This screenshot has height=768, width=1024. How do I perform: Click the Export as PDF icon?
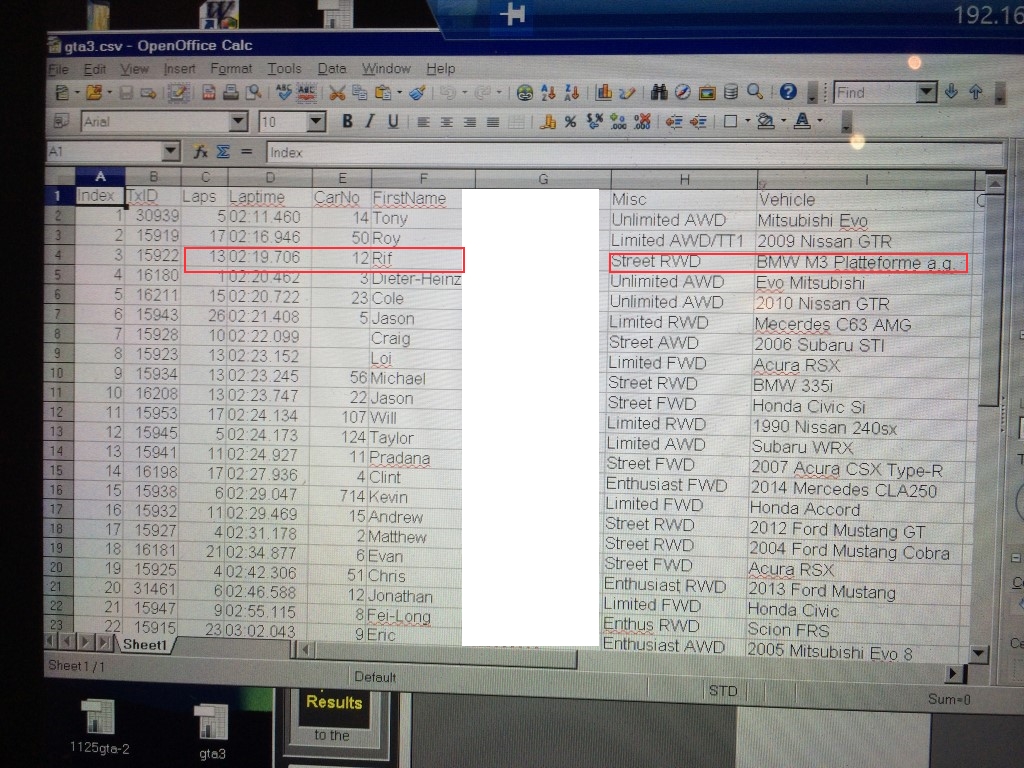(x=208, y=93)
